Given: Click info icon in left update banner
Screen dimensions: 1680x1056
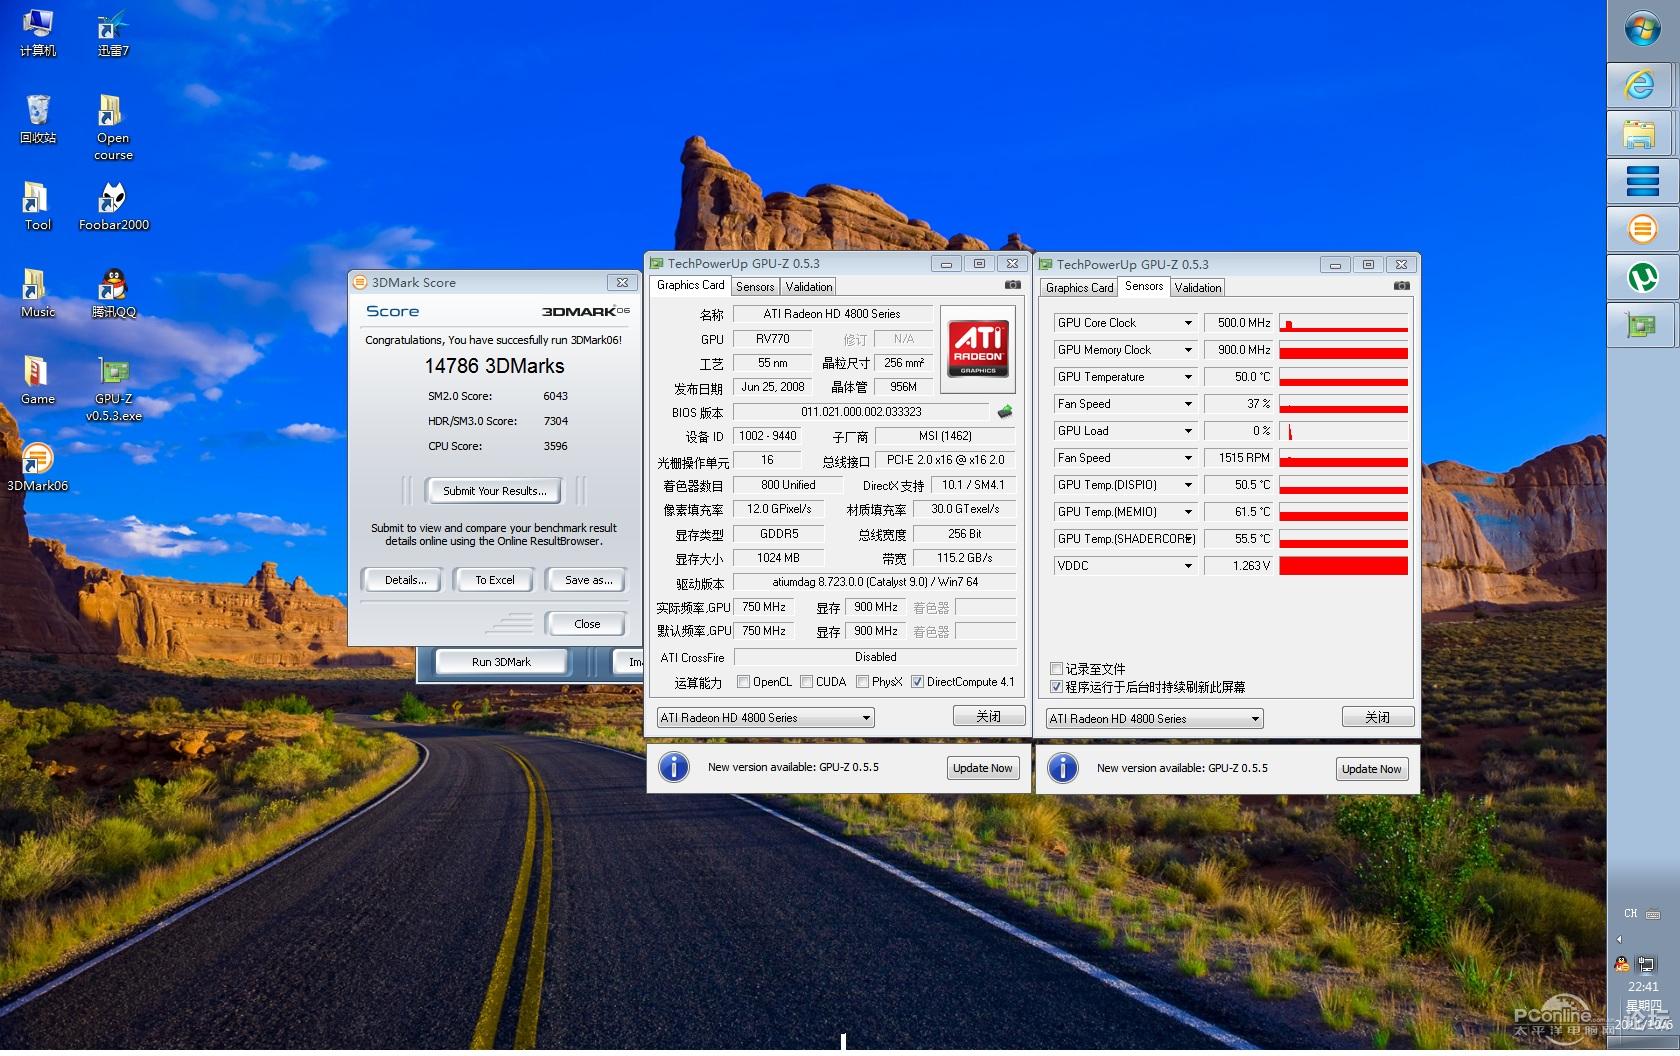Looking at the screenshot, I should pos(674,767).
